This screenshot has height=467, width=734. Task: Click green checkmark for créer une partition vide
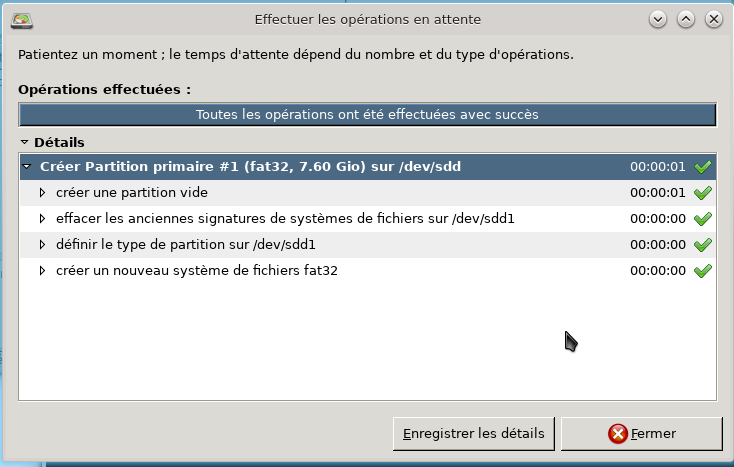point(702,193)
